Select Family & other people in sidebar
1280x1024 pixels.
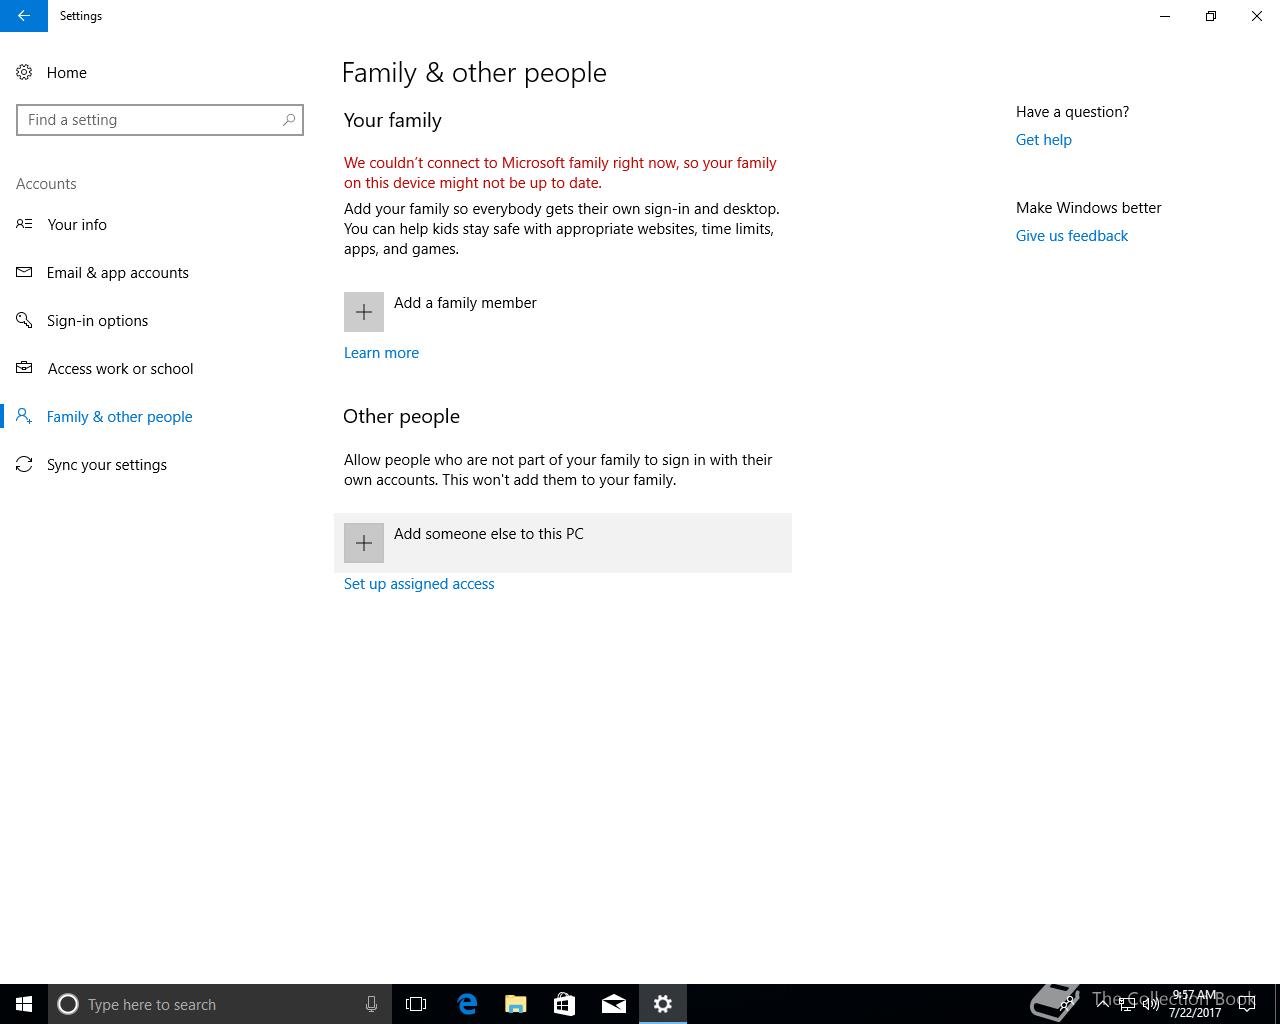(x=119, y=416)
